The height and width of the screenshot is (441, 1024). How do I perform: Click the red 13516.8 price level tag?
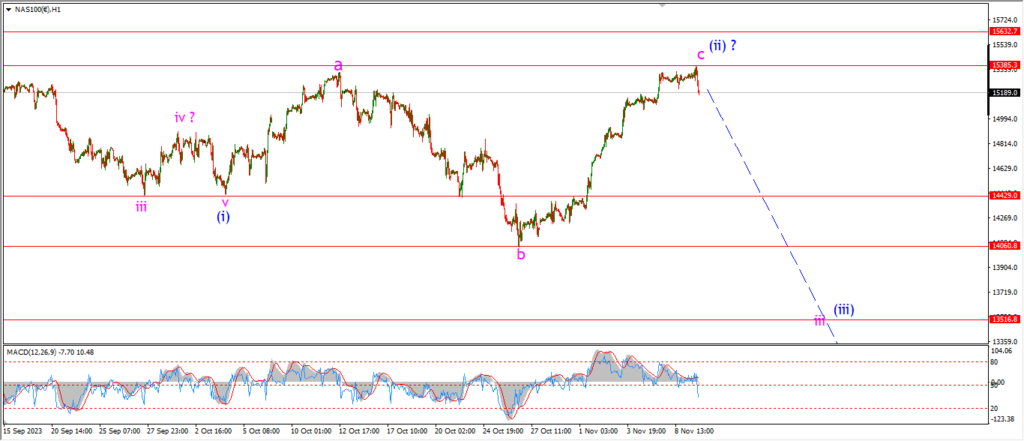click(1003, 319)
